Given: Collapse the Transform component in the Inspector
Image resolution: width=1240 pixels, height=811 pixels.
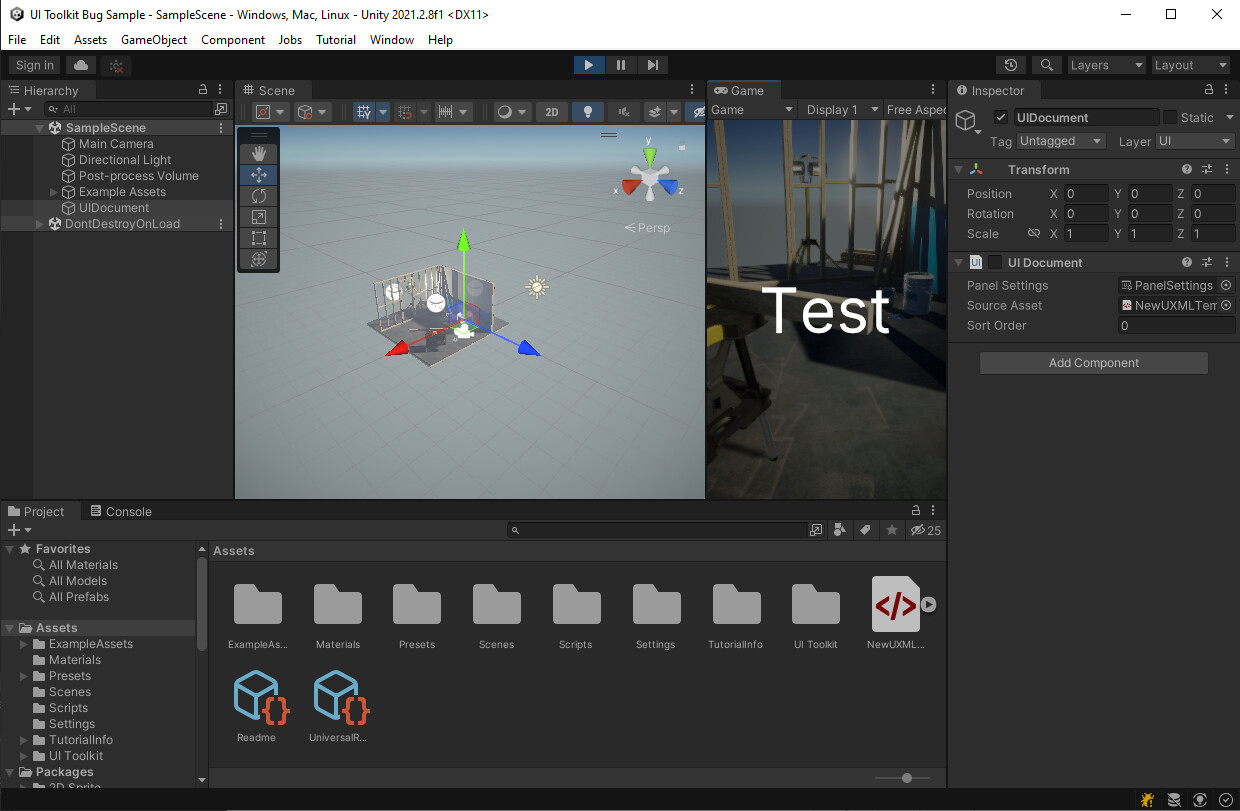Looking at the screenshot, I should coord(958,169).
